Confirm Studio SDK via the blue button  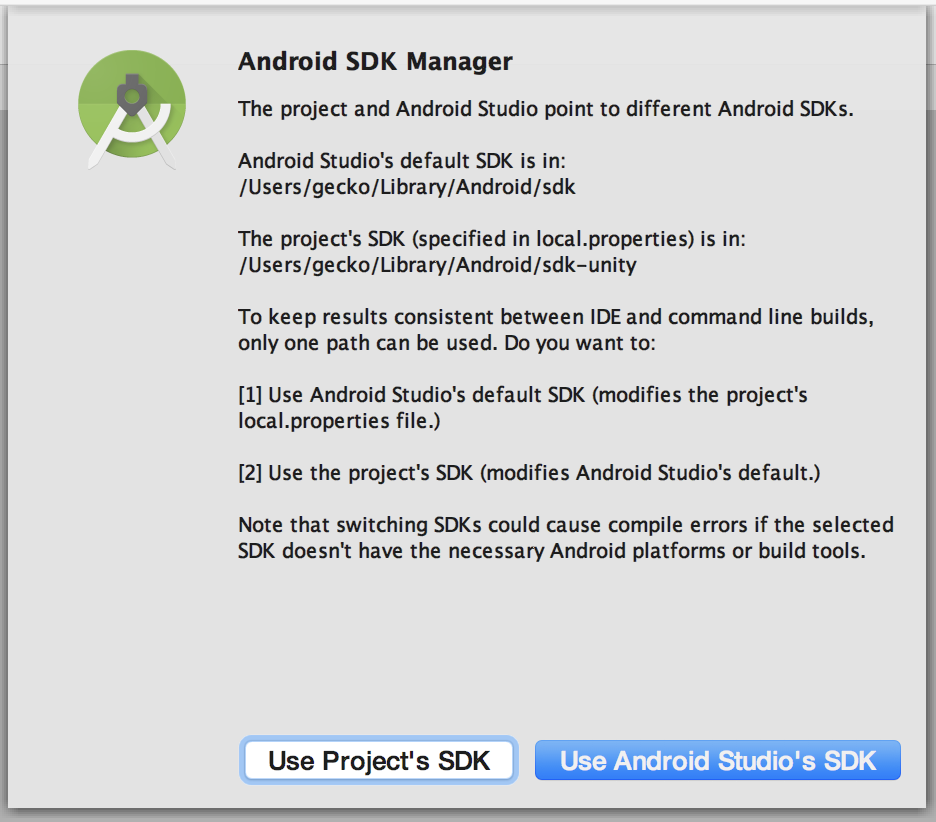click(717, 760)
